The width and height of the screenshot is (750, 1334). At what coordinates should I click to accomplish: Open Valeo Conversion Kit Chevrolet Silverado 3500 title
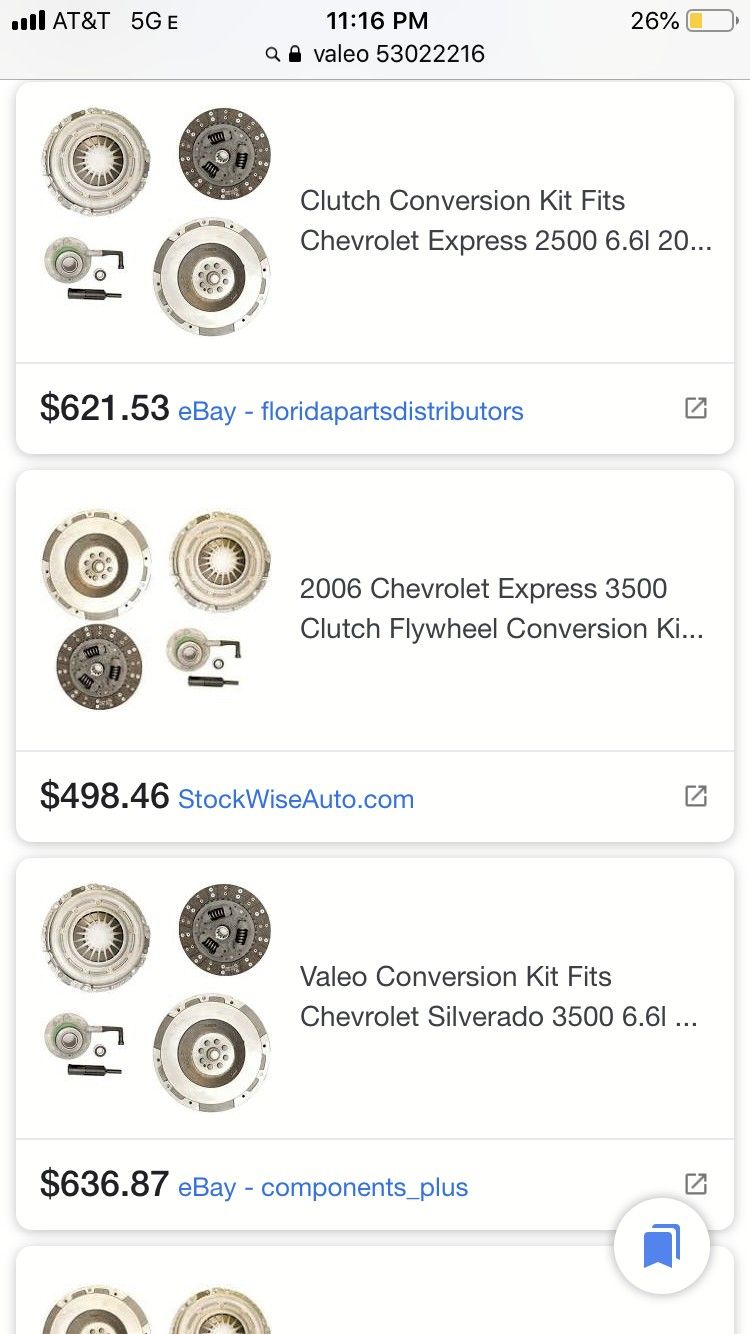pyautogui.click(x=498, y=997)
